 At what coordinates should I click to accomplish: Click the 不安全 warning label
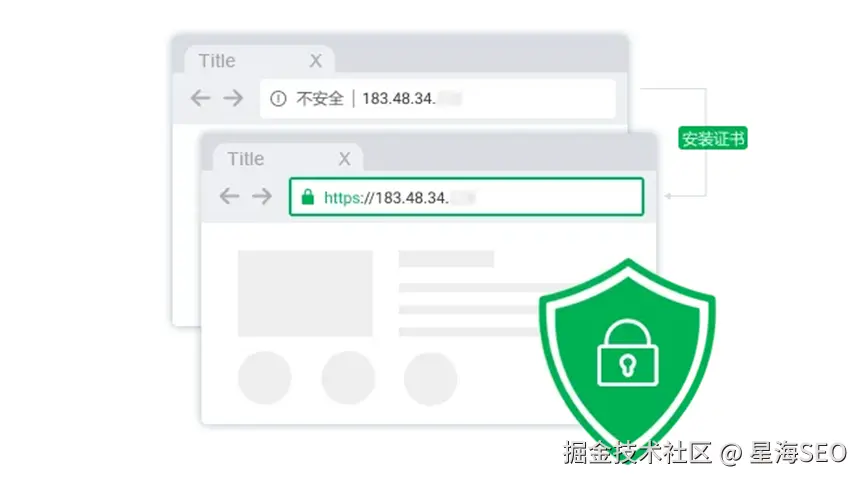320,99
